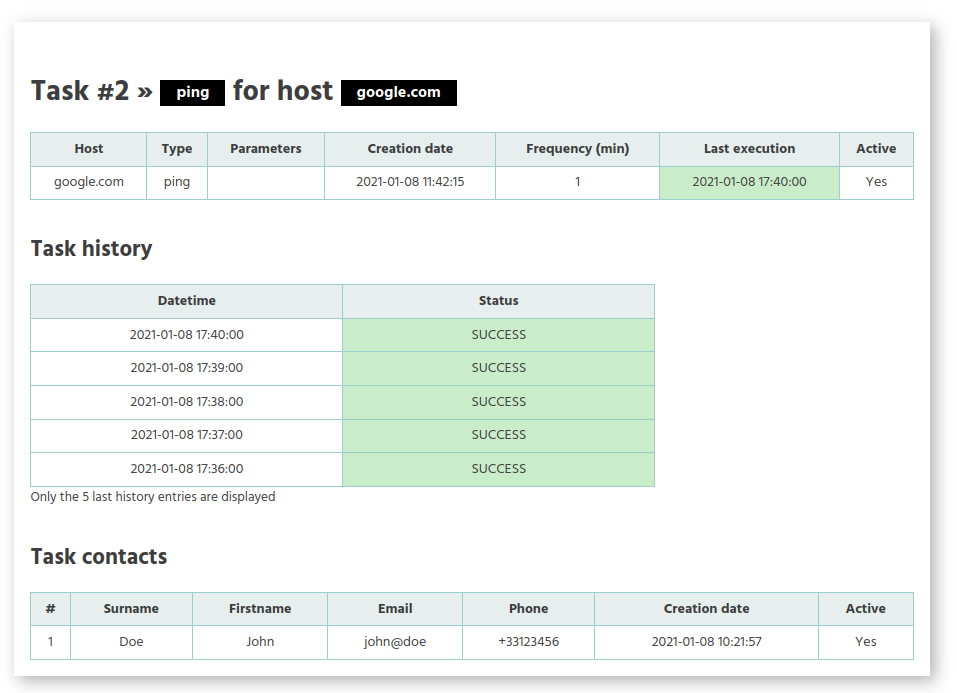Select the 'Status' column header

(x=499, y=301)
